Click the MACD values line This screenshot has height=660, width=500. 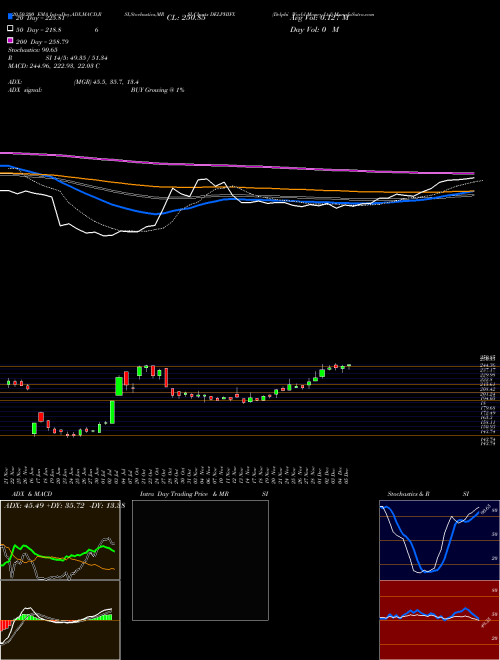point(54,66)
